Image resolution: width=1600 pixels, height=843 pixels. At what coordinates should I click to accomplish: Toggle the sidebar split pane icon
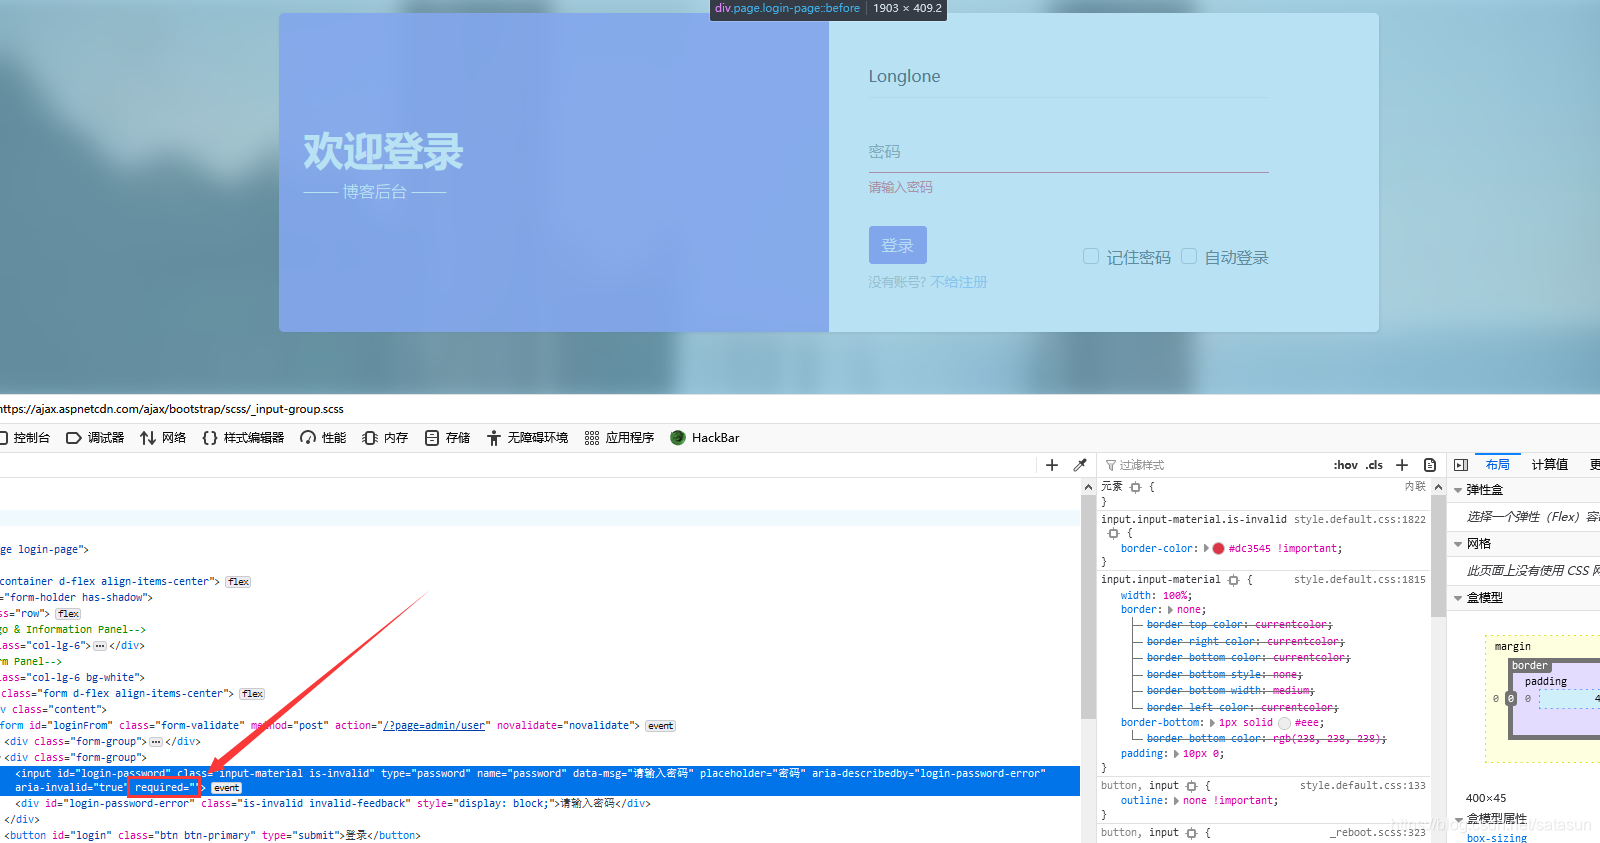pyautogui.click(x=1461, y=465)
